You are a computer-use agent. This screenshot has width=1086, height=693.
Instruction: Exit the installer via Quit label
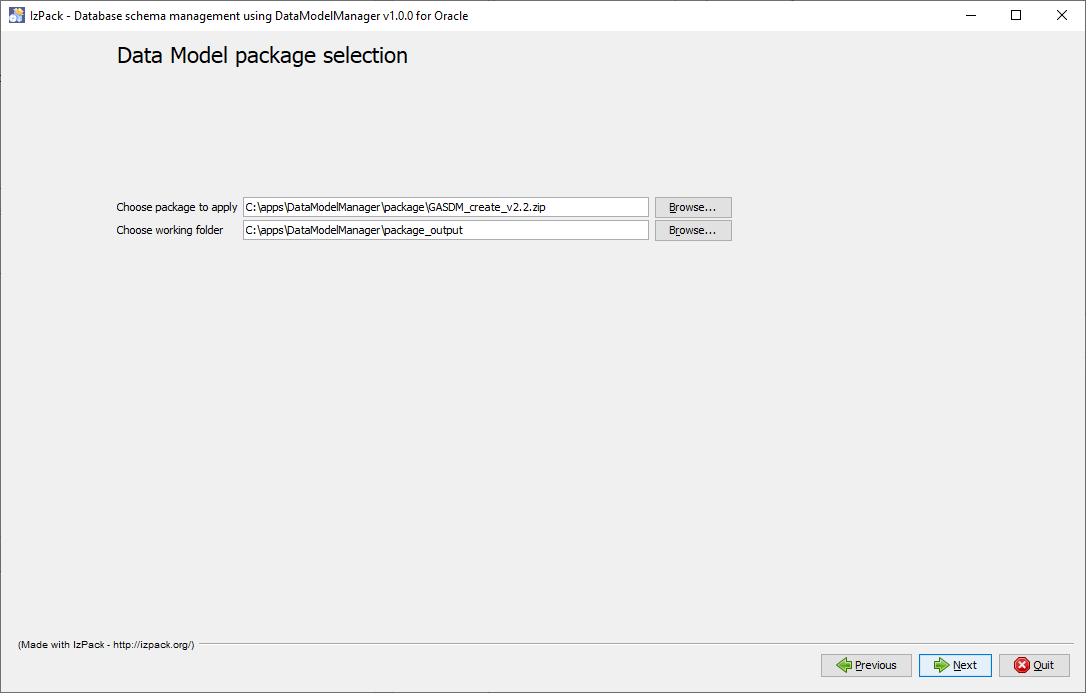1044,665
